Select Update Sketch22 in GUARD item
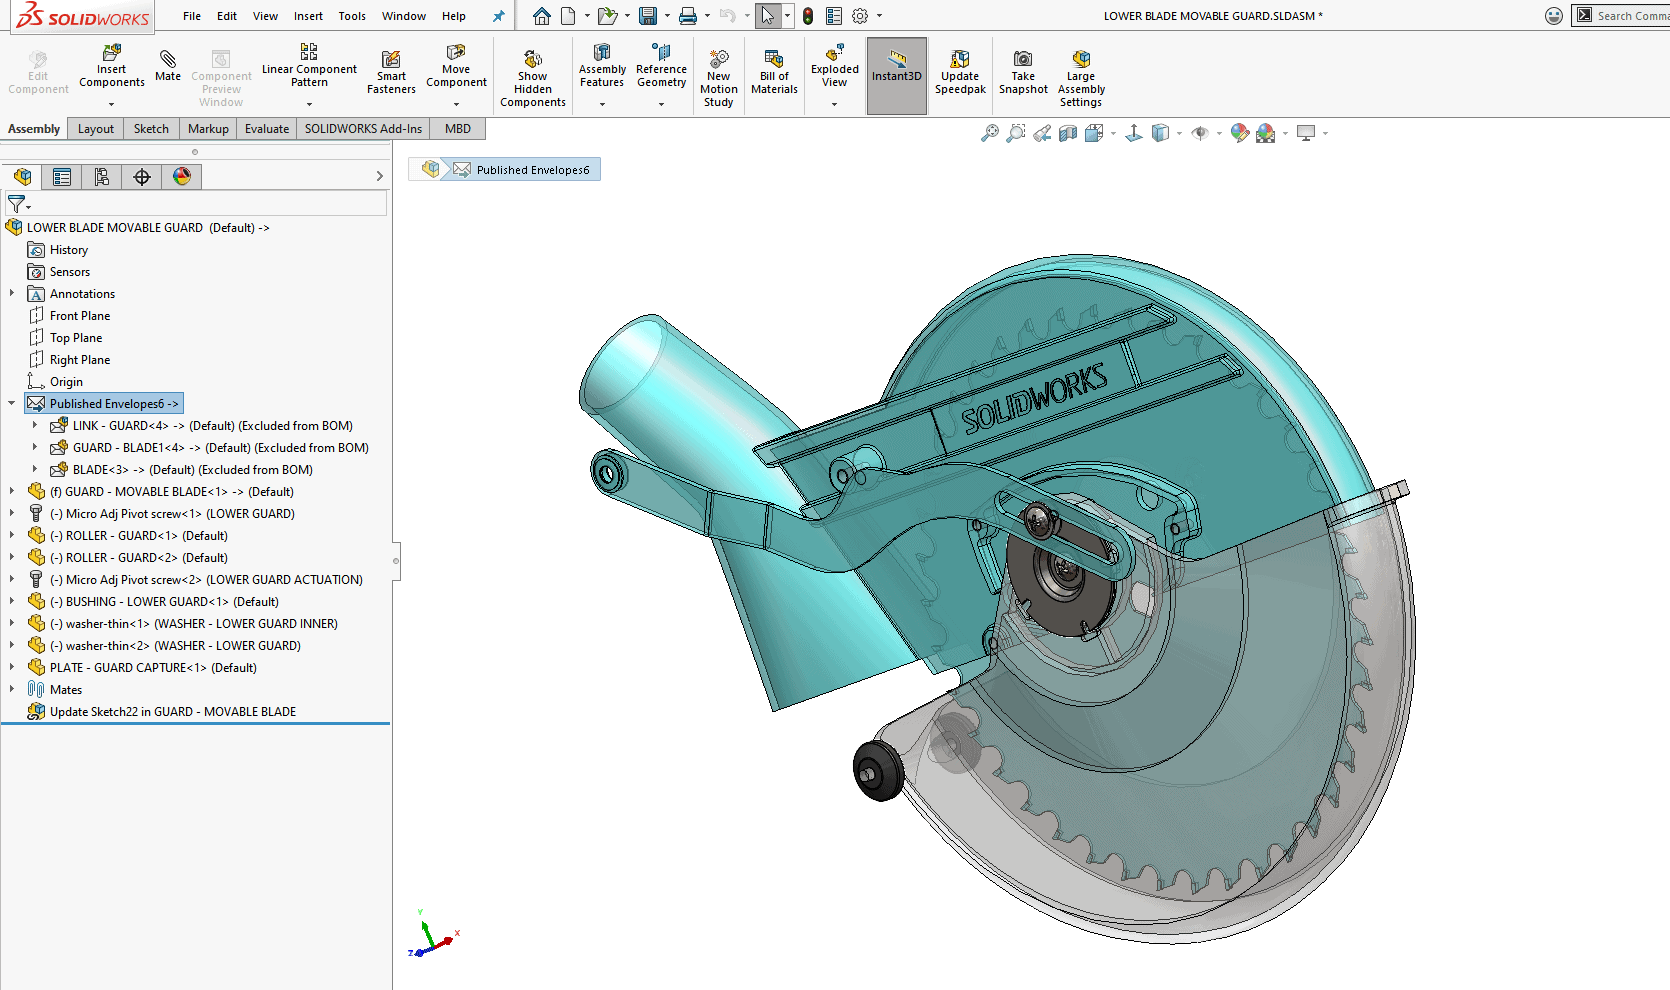 pyautogui.click(x=173, y=712)
